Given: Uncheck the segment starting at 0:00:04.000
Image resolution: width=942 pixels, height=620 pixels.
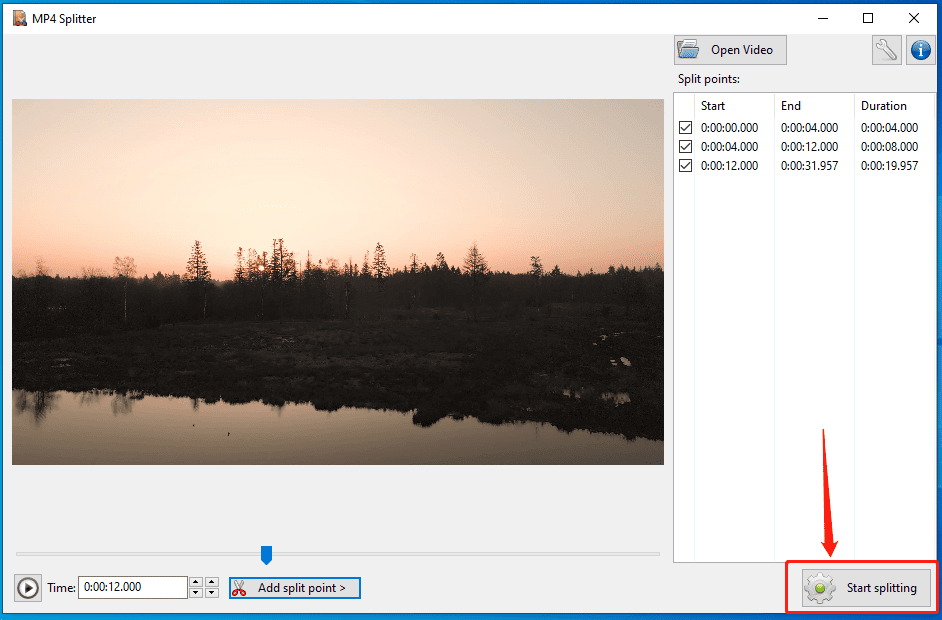Looking at the screenshot, I should click(x=685, y=147).
